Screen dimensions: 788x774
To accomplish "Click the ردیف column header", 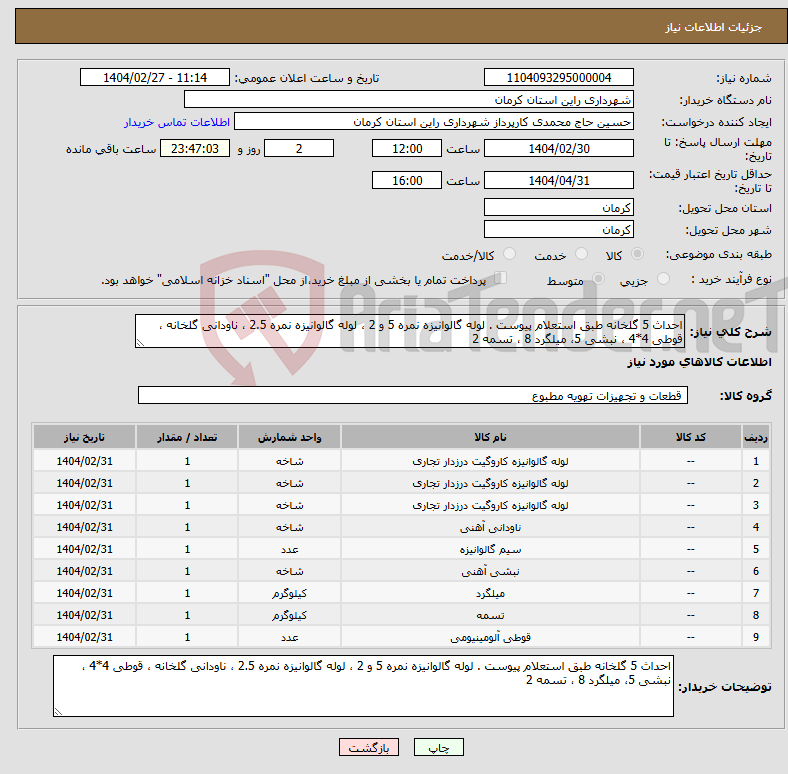I will (755, 437).
